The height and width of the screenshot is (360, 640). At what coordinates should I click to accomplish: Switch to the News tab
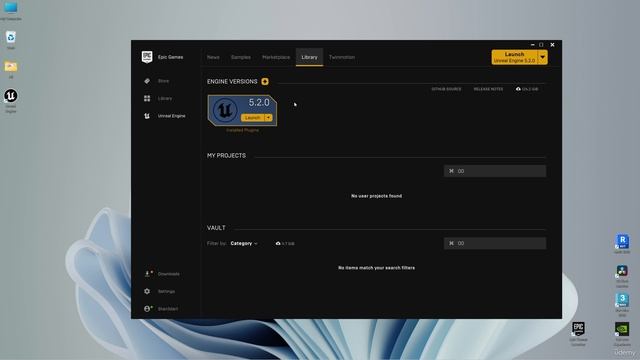click(x=213, y=57)
